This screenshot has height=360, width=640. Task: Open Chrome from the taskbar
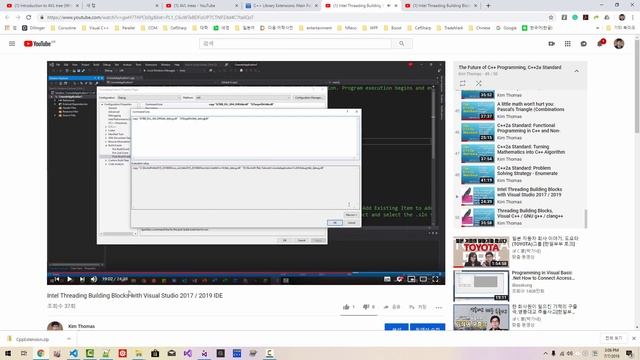click(40, 353)
